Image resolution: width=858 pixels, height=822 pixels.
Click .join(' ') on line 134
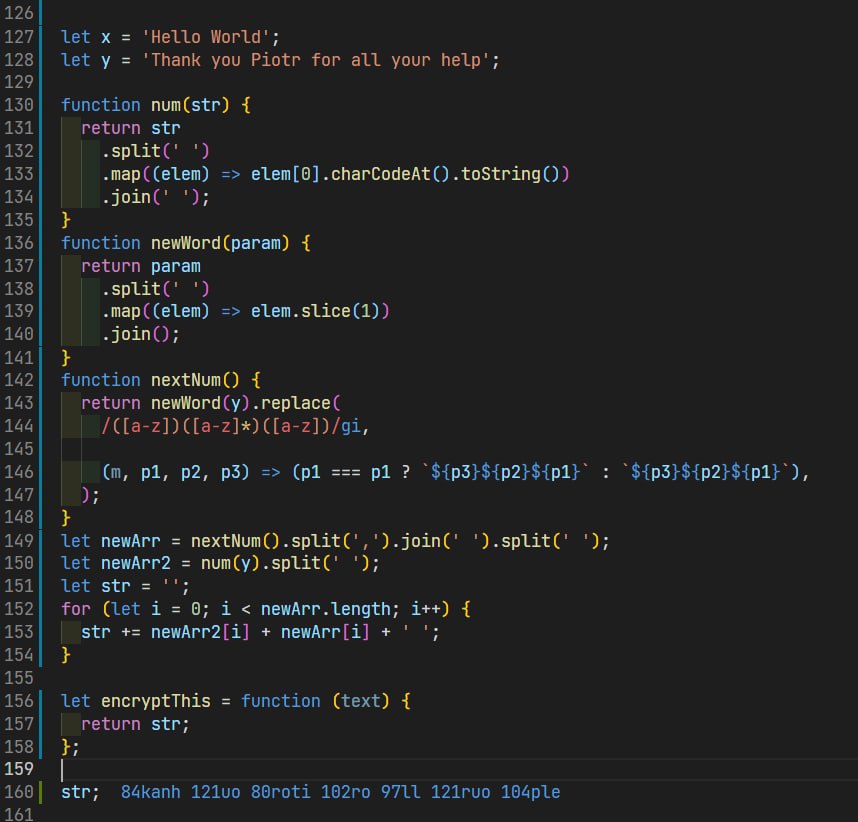pos(150,197)
